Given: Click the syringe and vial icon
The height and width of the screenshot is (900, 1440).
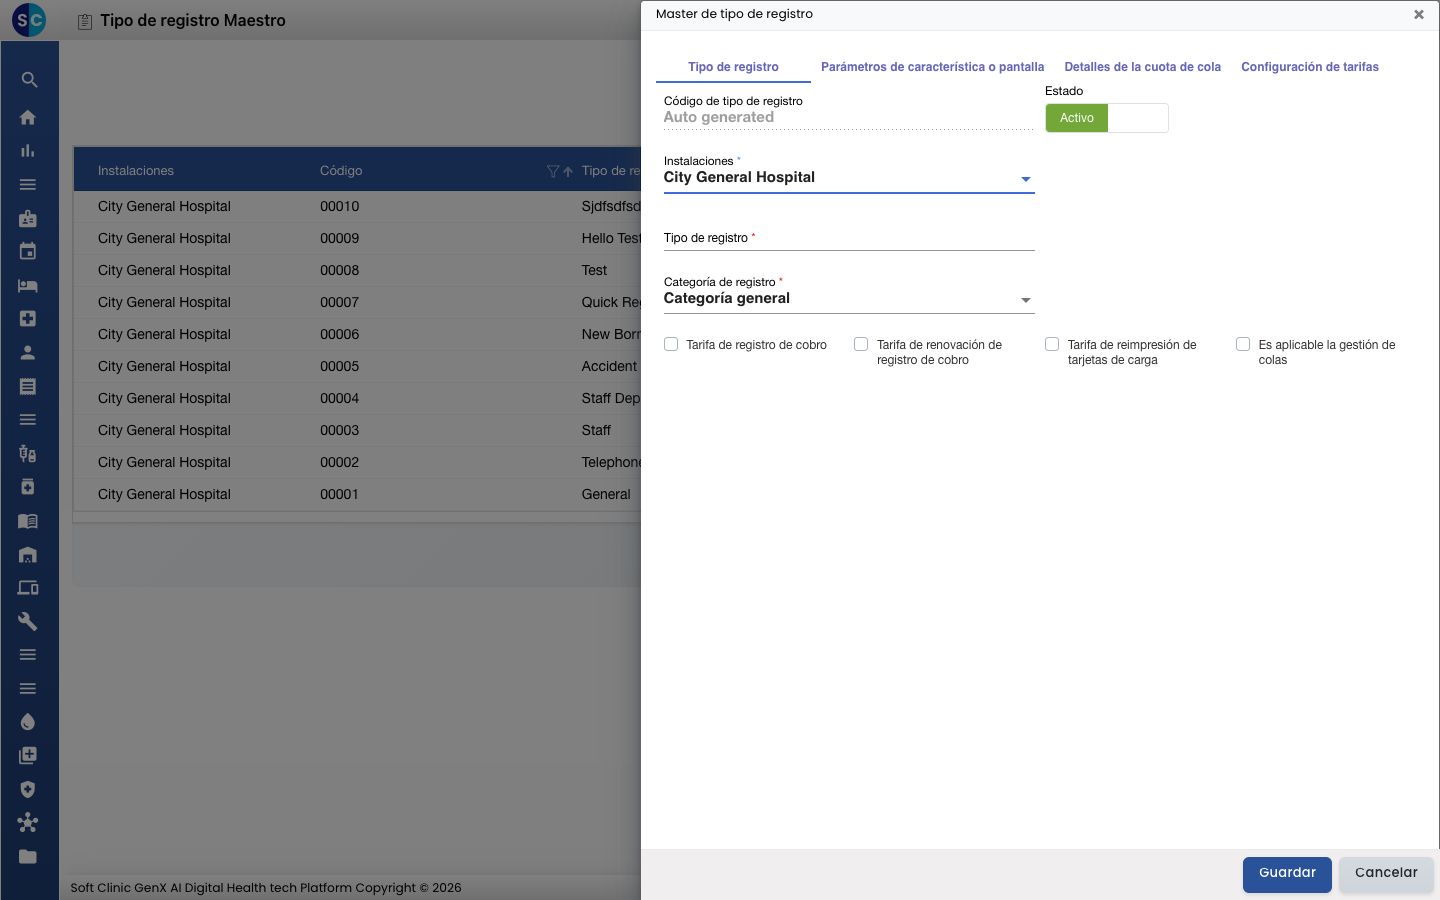Looking at the screenshot, I should [x=28, y=454].
